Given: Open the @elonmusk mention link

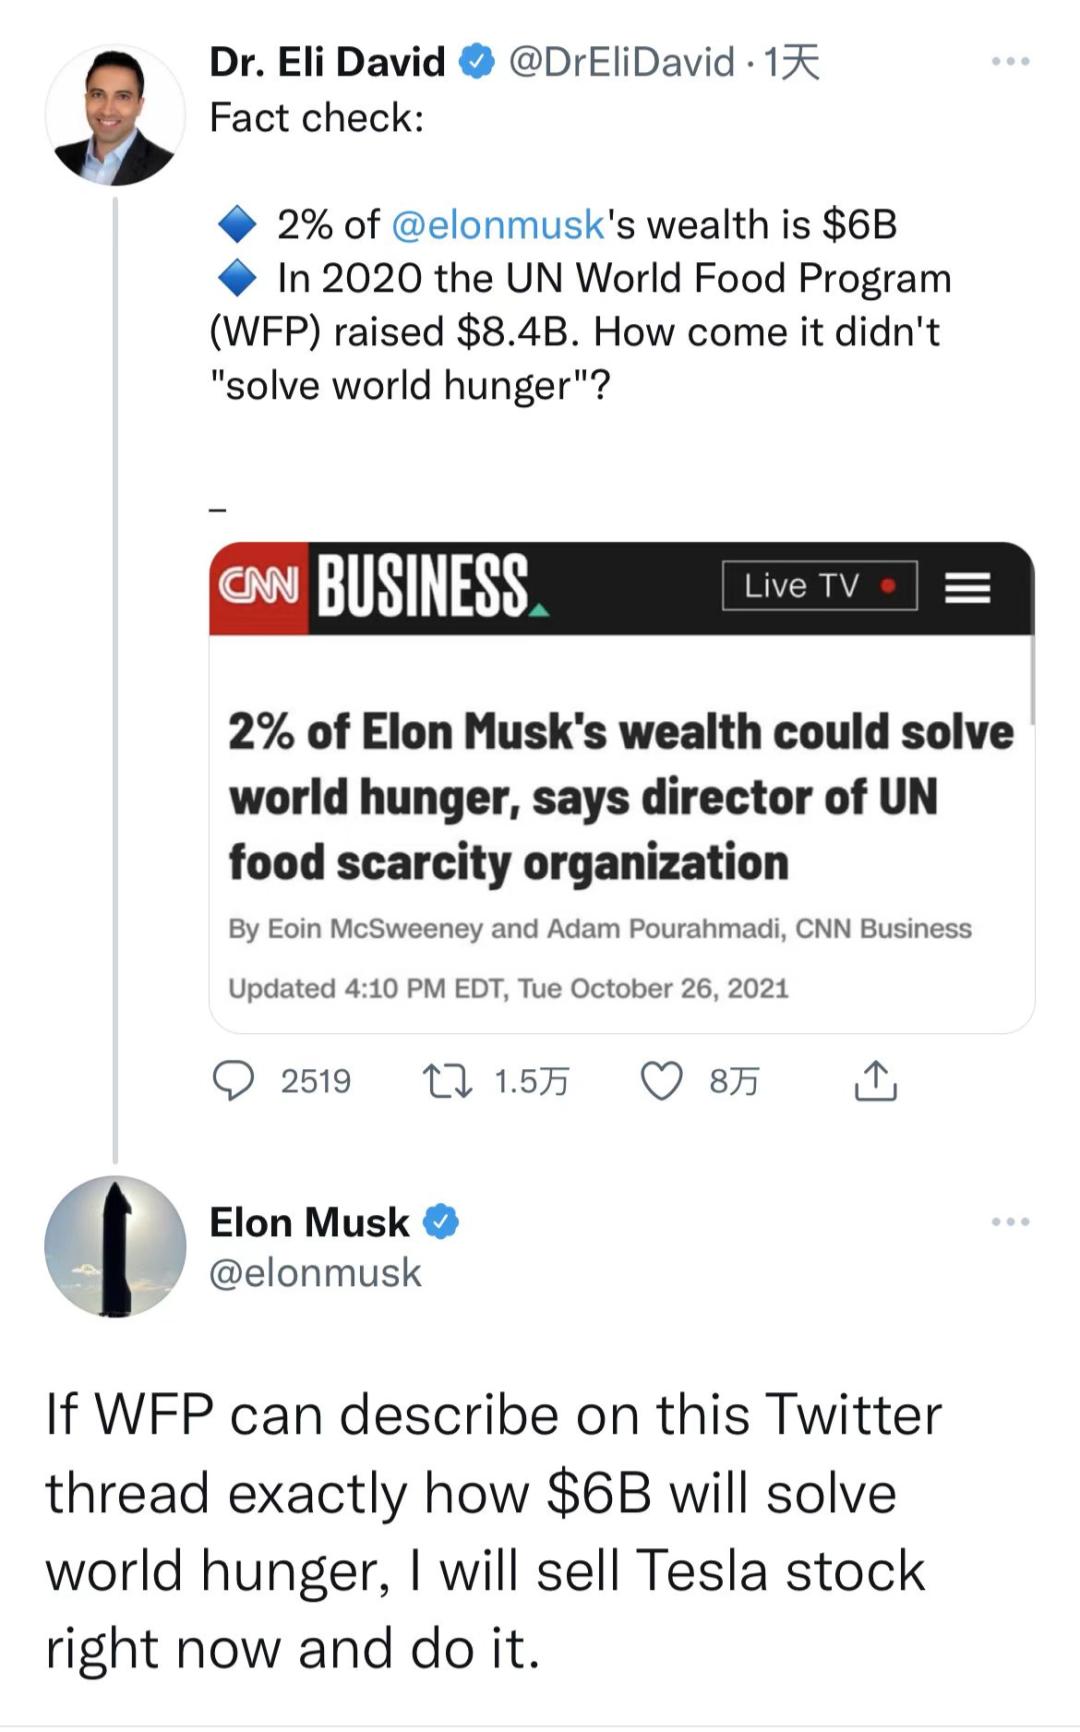Looking at the screenshot, I should pyautogui.click(x=498, y=225).
